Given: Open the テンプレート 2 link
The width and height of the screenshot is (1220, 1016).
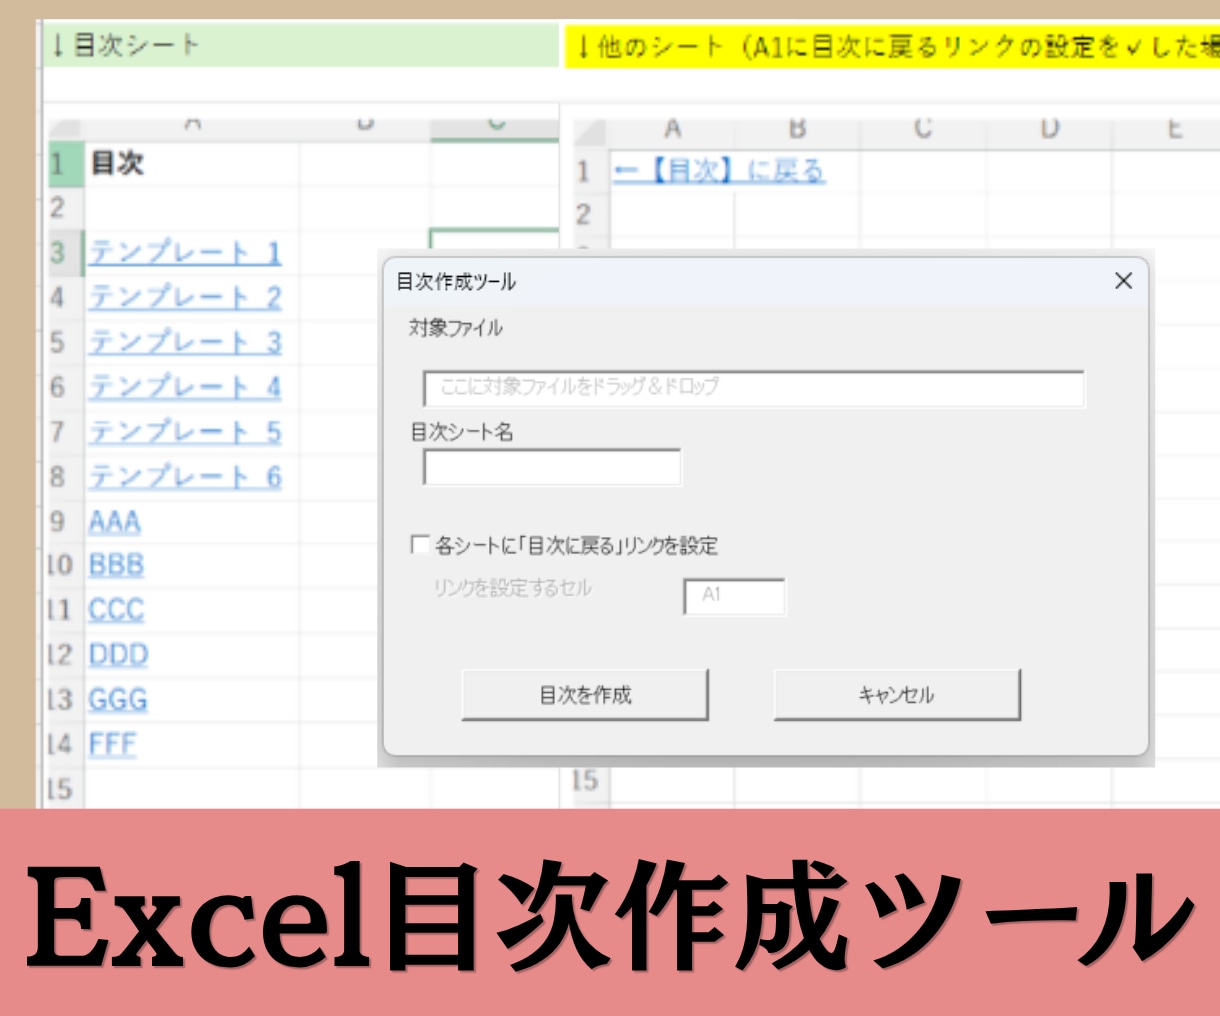Looking at the screenshot, I should pos(185,297).
